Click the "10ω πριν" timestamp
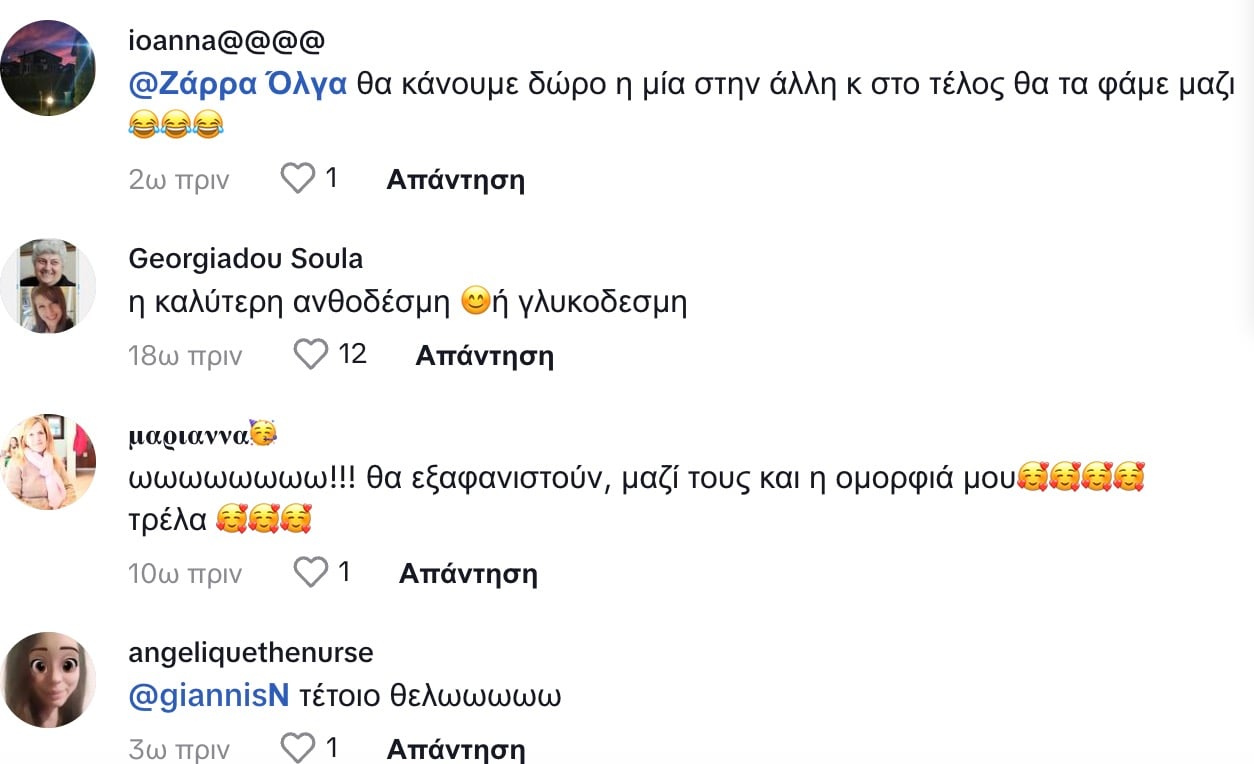Screen dimensions: 1254x764 click(x=185, y=573)
